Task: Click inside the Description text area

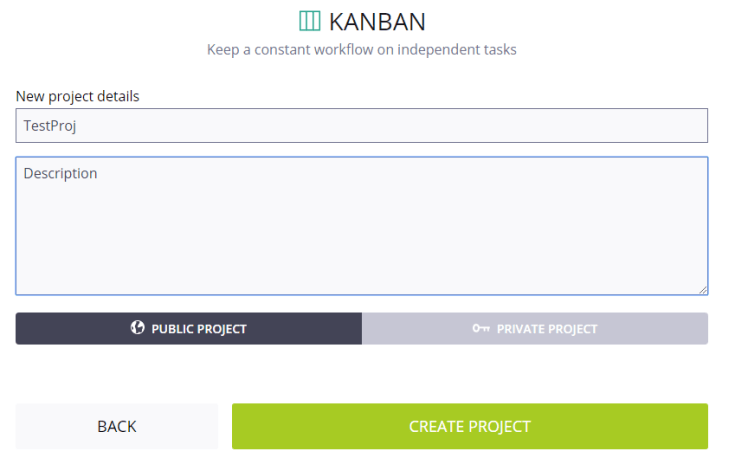Action: (x=362, y=225)
